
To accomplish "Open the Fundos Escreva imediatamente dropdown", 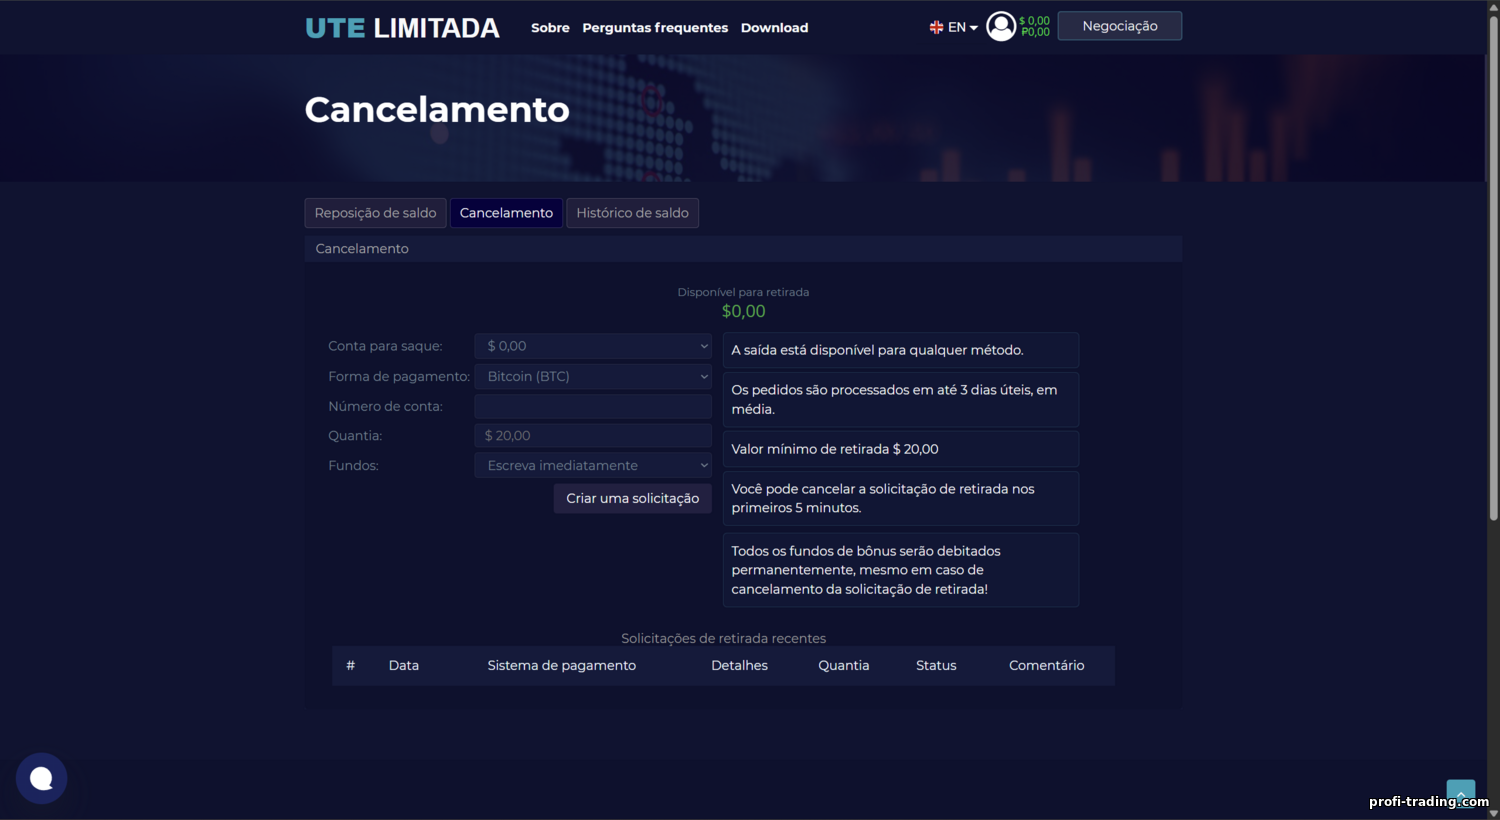I will [593, 465].
